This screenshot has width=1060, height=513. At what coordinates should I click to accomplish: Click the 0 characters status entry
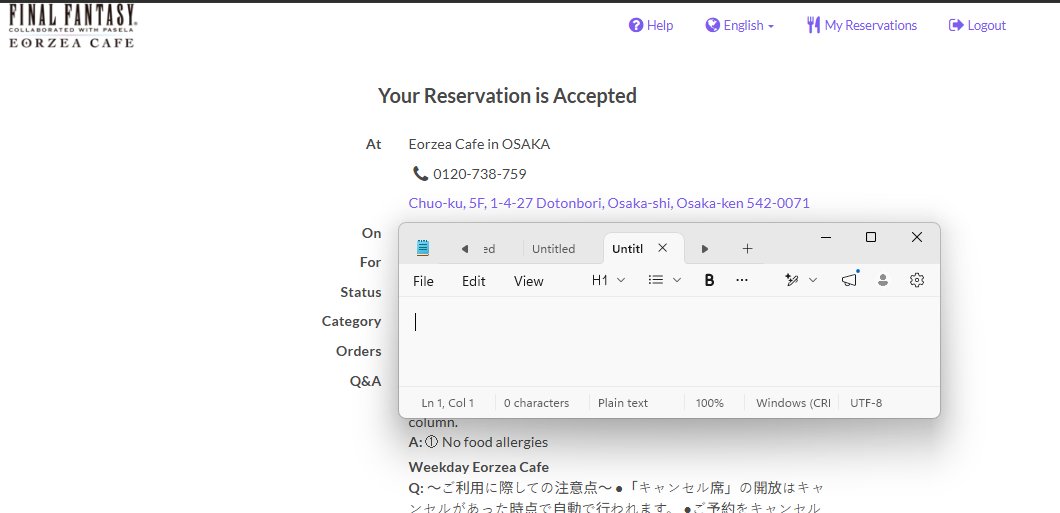pos(536,403)
